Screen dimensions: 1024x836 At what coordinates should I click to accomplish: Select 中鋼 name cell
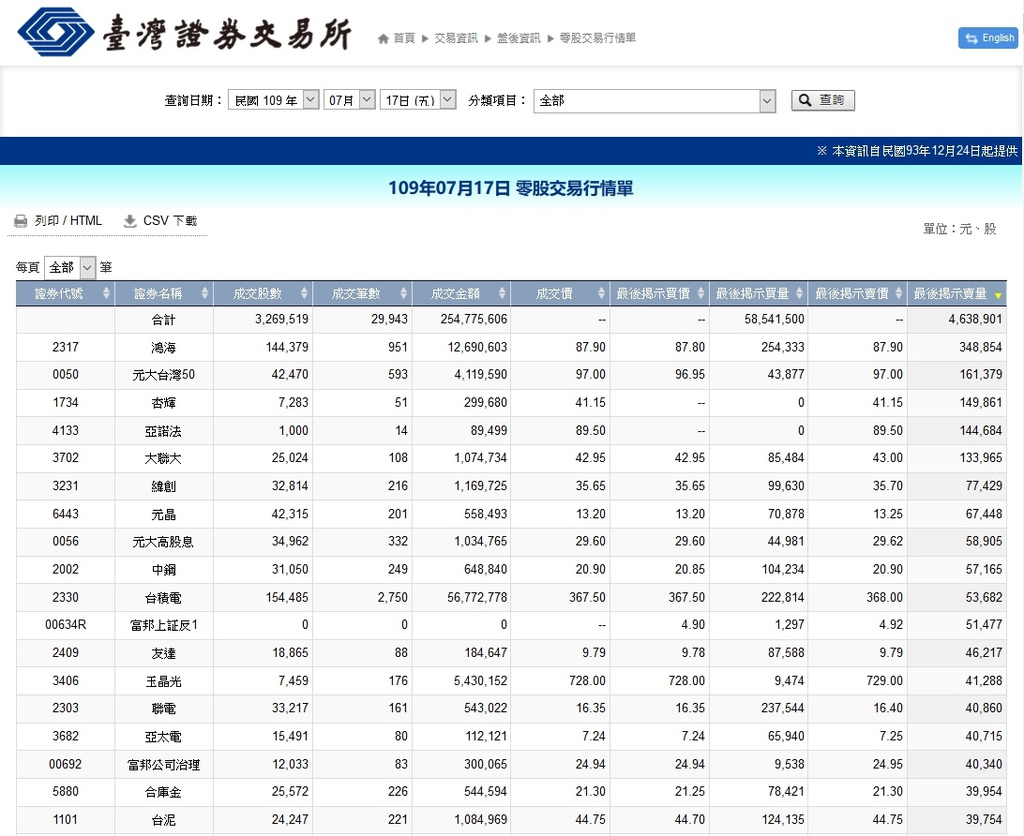[164, 570]
